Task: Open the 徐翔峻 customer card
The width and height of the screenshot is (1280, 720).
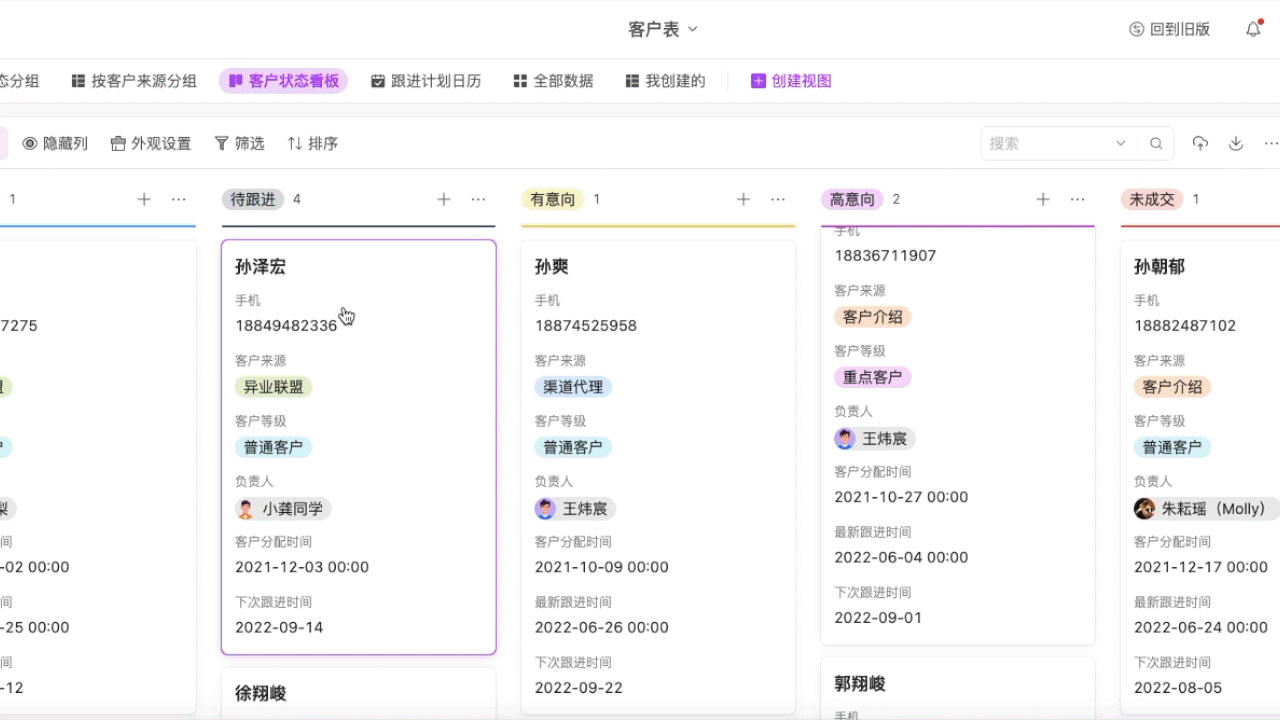Action: [x=359, y=693]
